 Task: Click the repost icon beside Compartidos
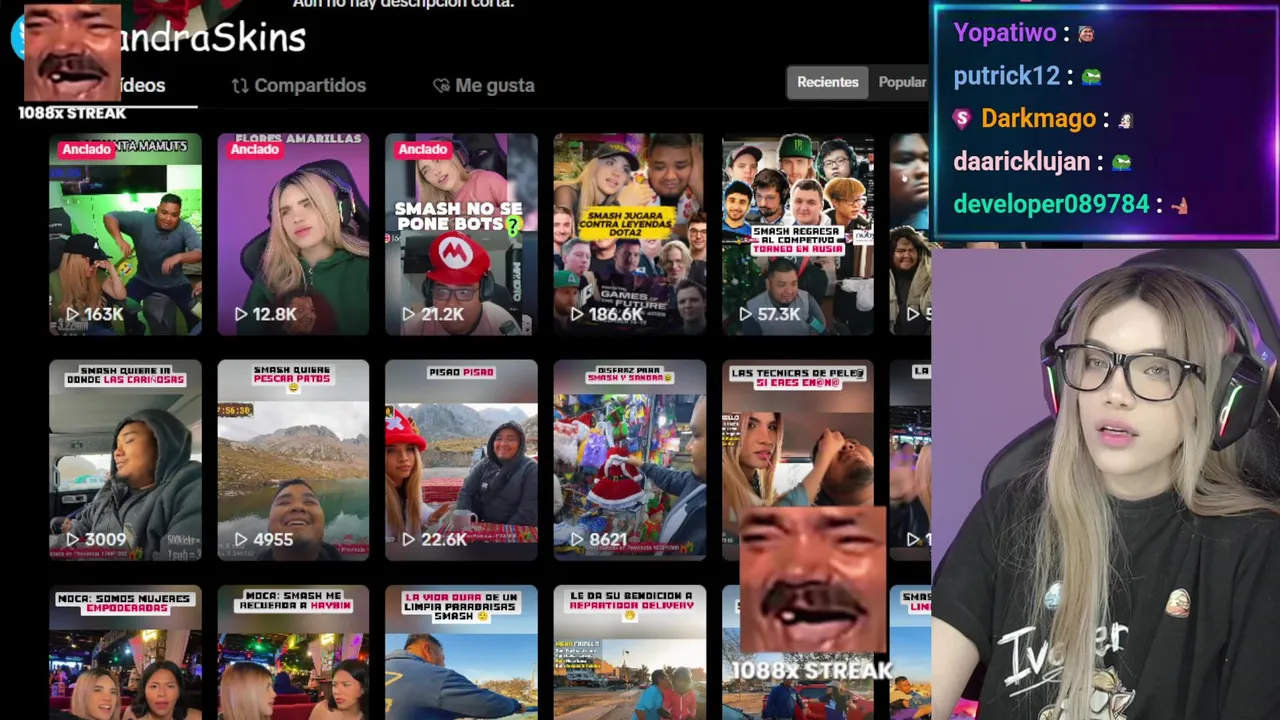tap(240, 86)
